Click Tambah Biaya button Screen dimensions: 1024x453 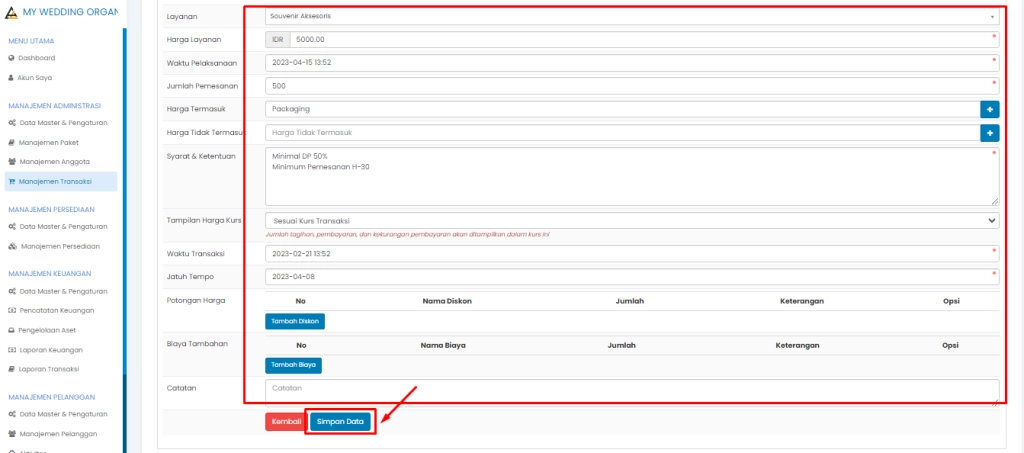[293, 365]
